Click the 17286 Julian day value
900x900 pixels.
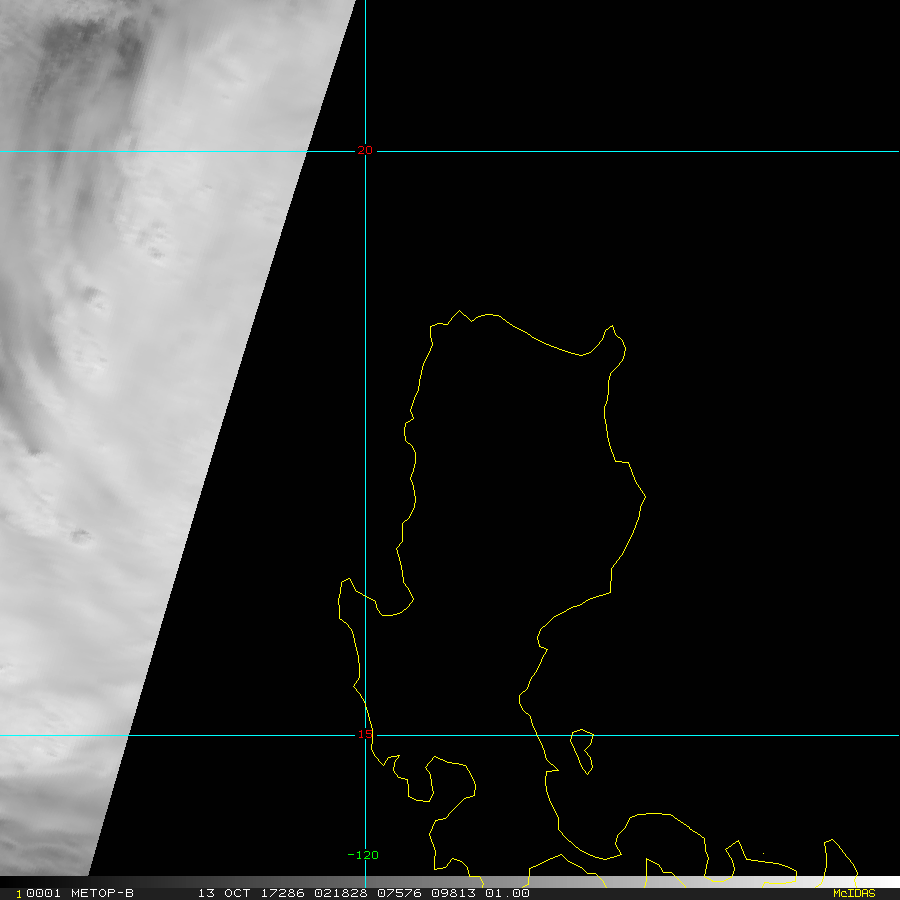tap(284, 893)
